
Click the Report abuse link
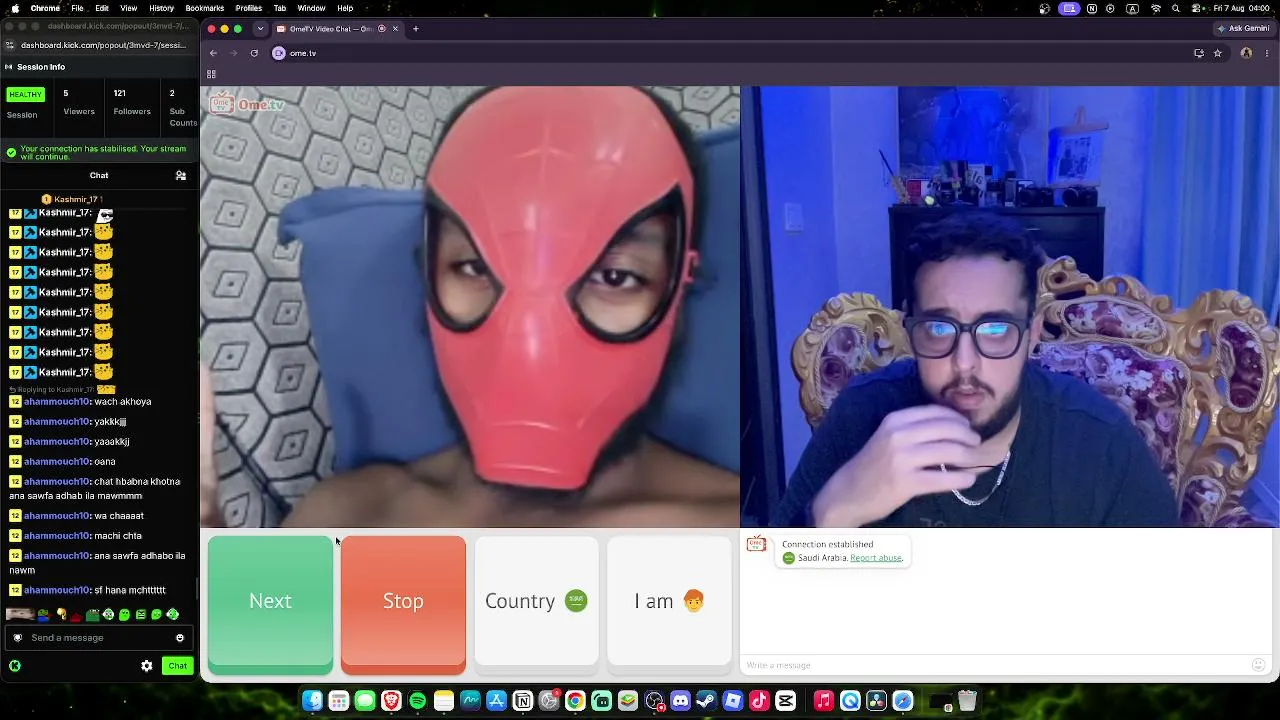[875, 558]
